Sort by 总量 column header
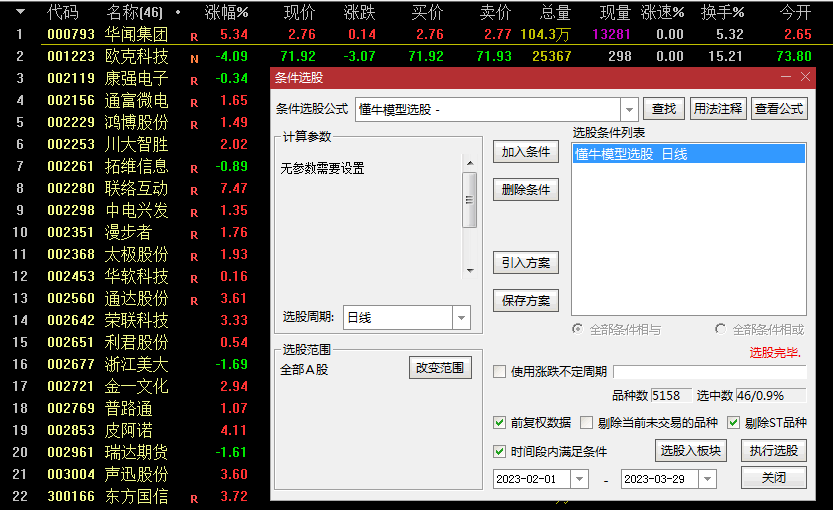The width and height of the screenshot is (833, 510). 555,12
